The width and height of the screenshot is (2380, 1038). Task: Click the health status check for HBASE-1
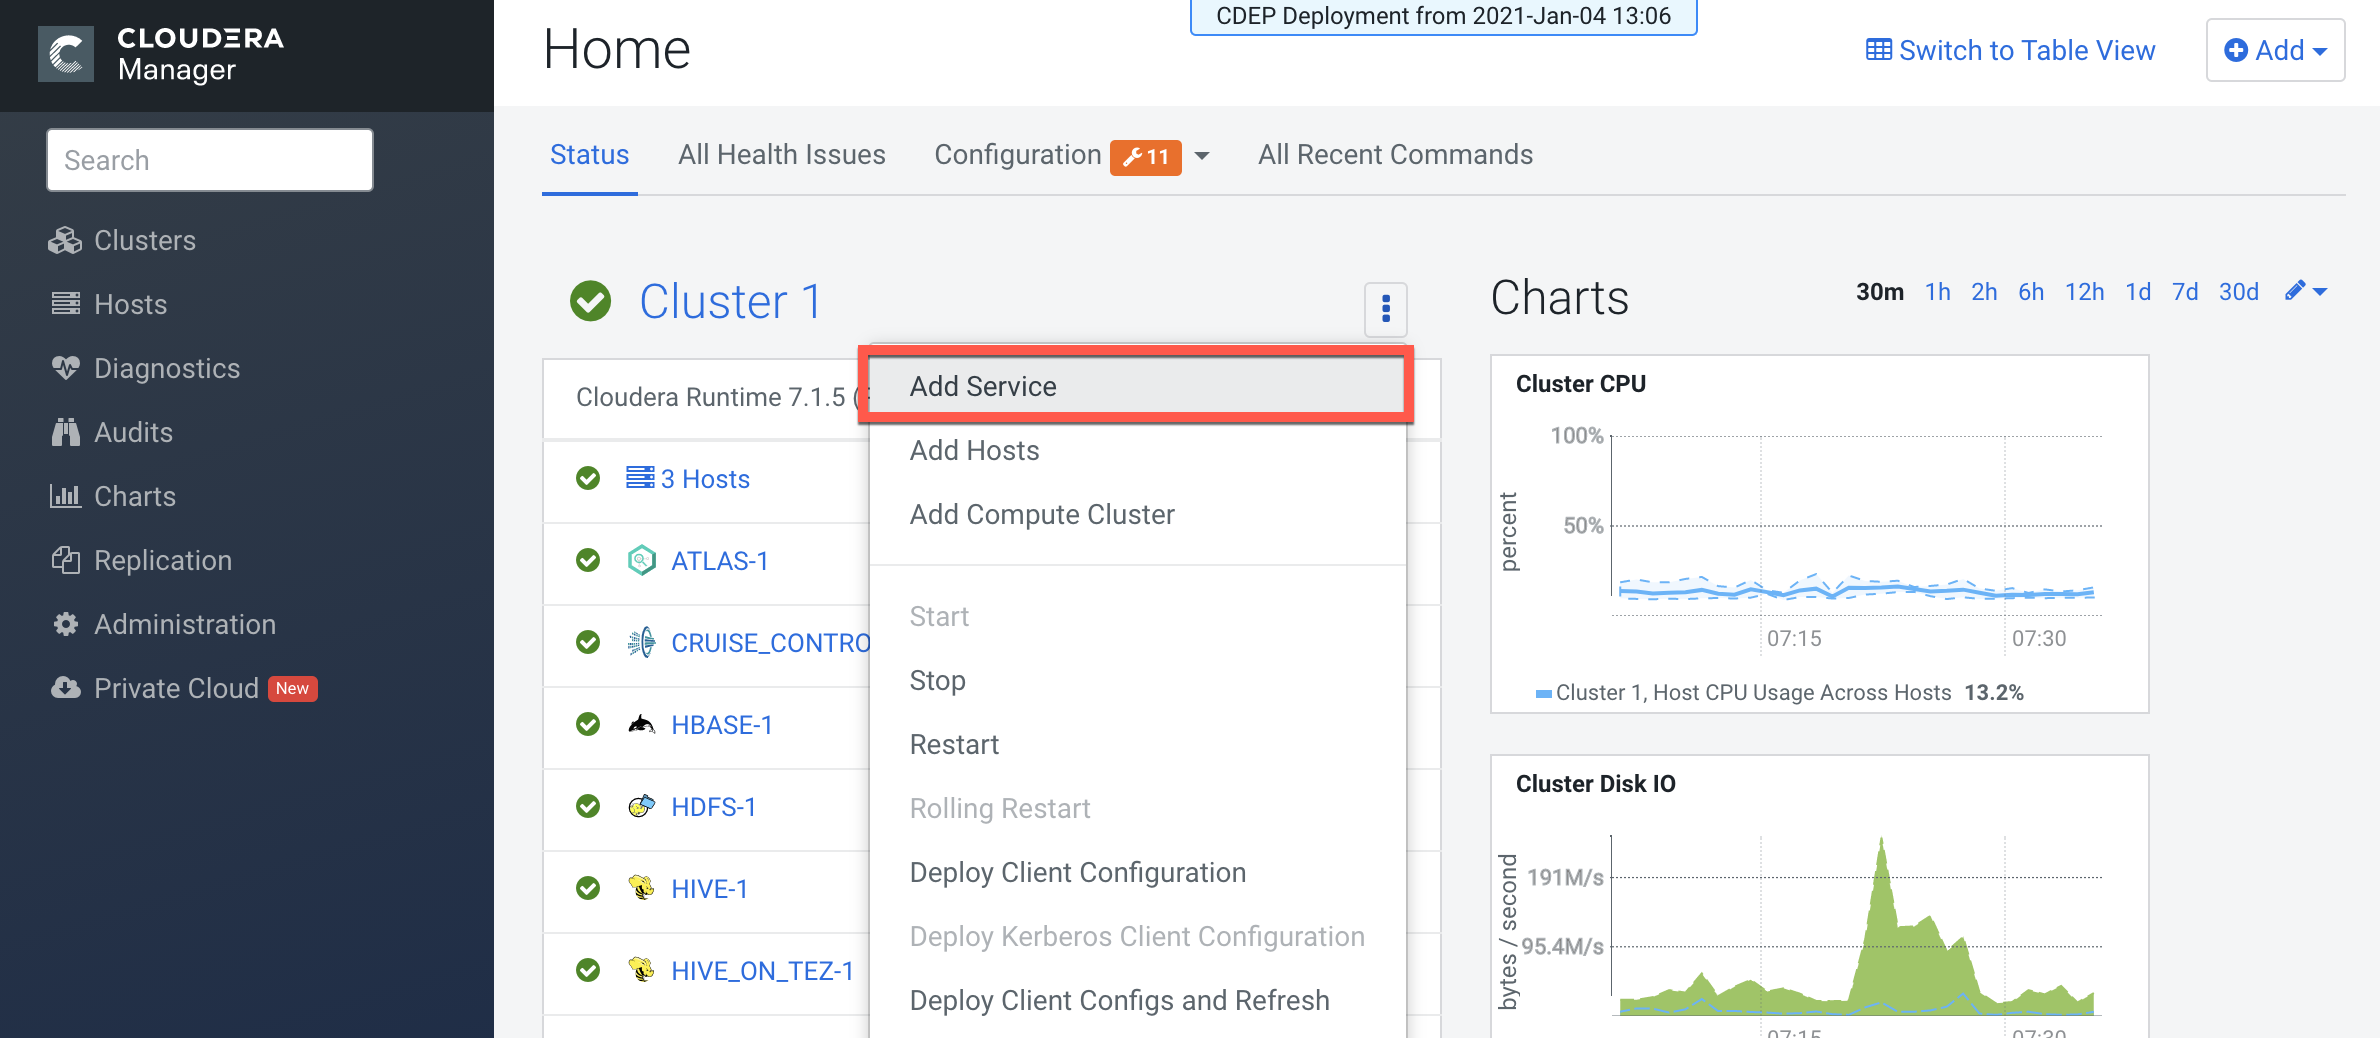click(588, 724)
